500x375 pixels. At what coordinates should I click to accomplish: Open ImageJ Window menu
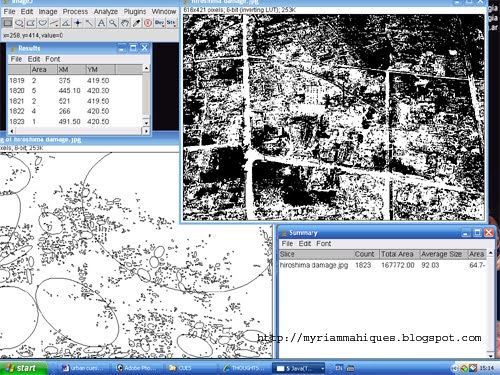pos(164,11)
